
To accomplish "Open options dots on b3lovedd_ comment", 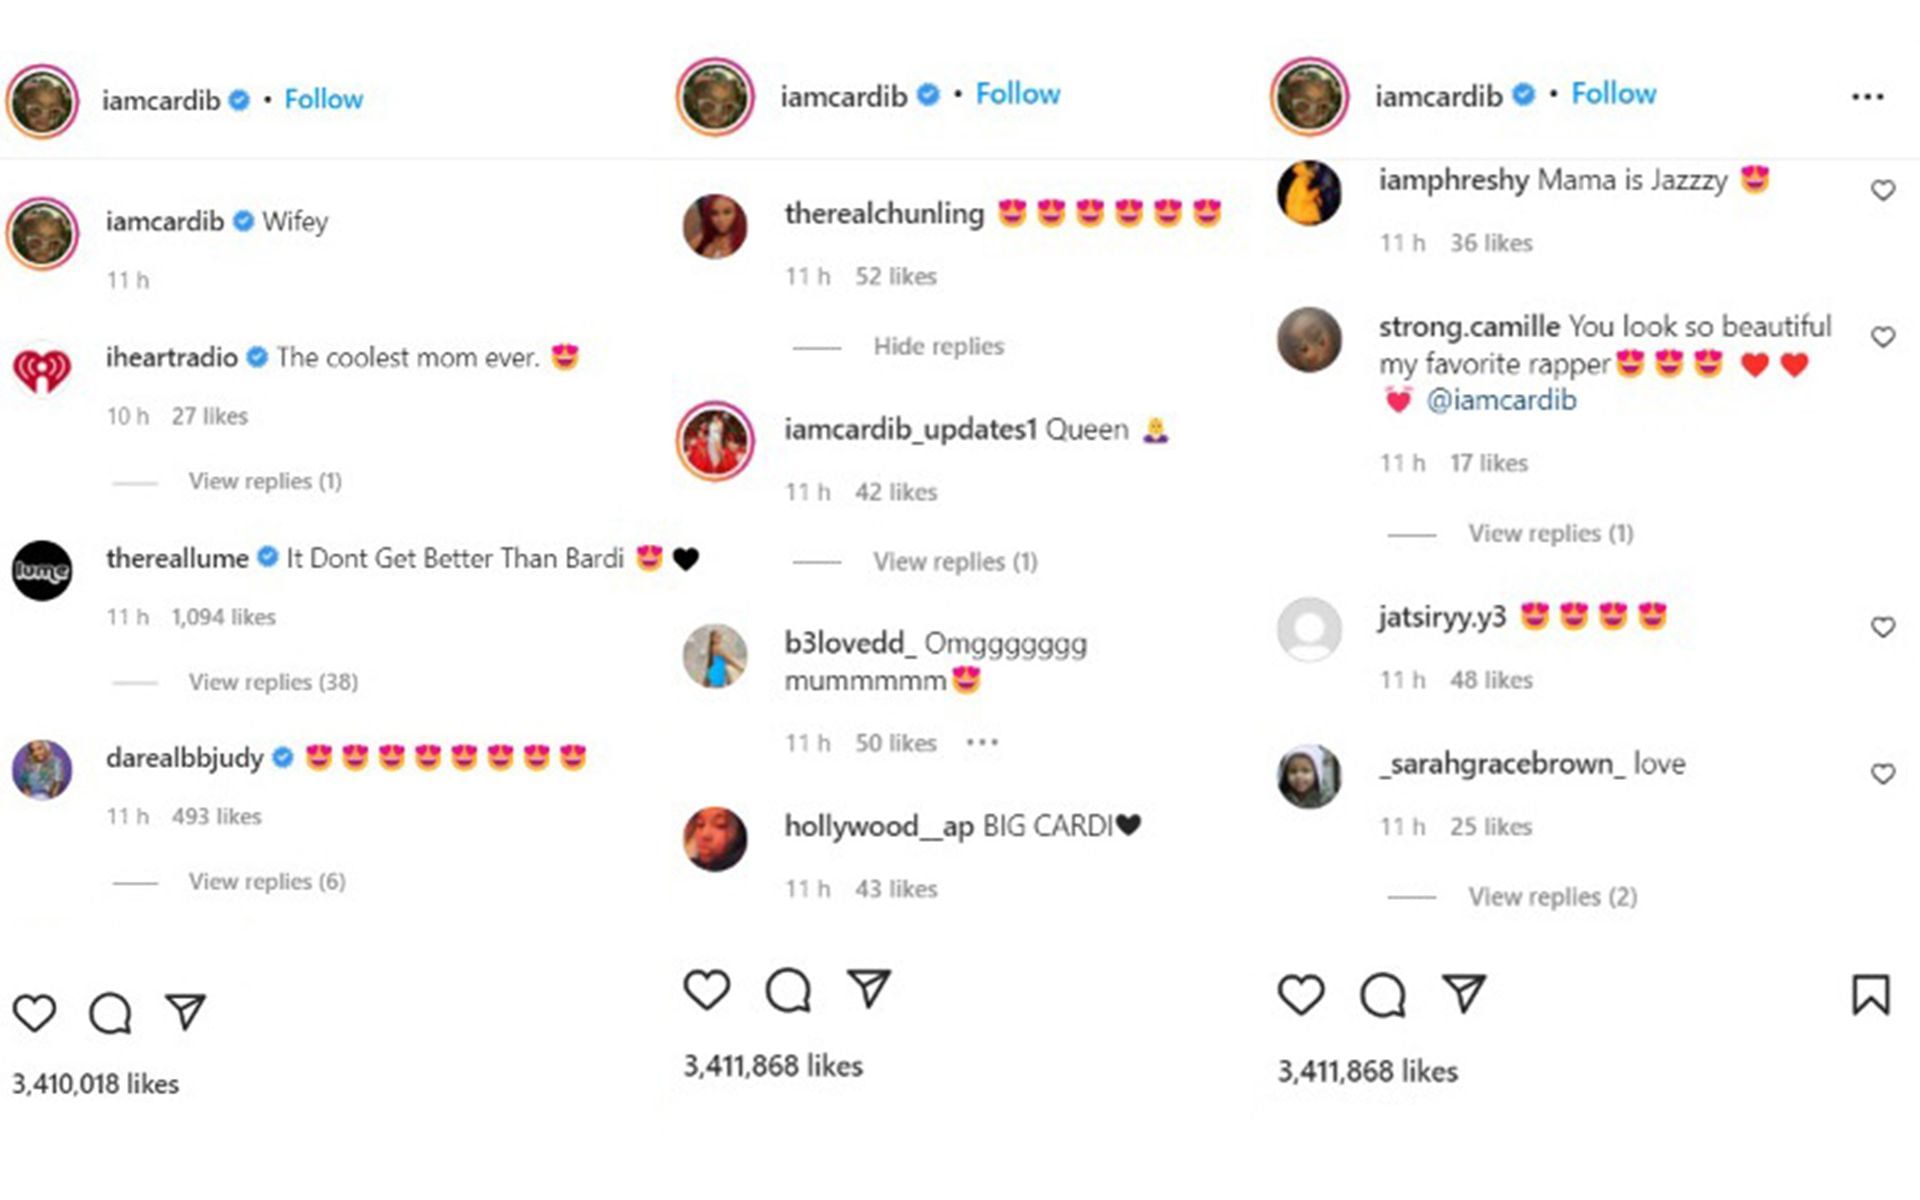I will coord(982,742).
